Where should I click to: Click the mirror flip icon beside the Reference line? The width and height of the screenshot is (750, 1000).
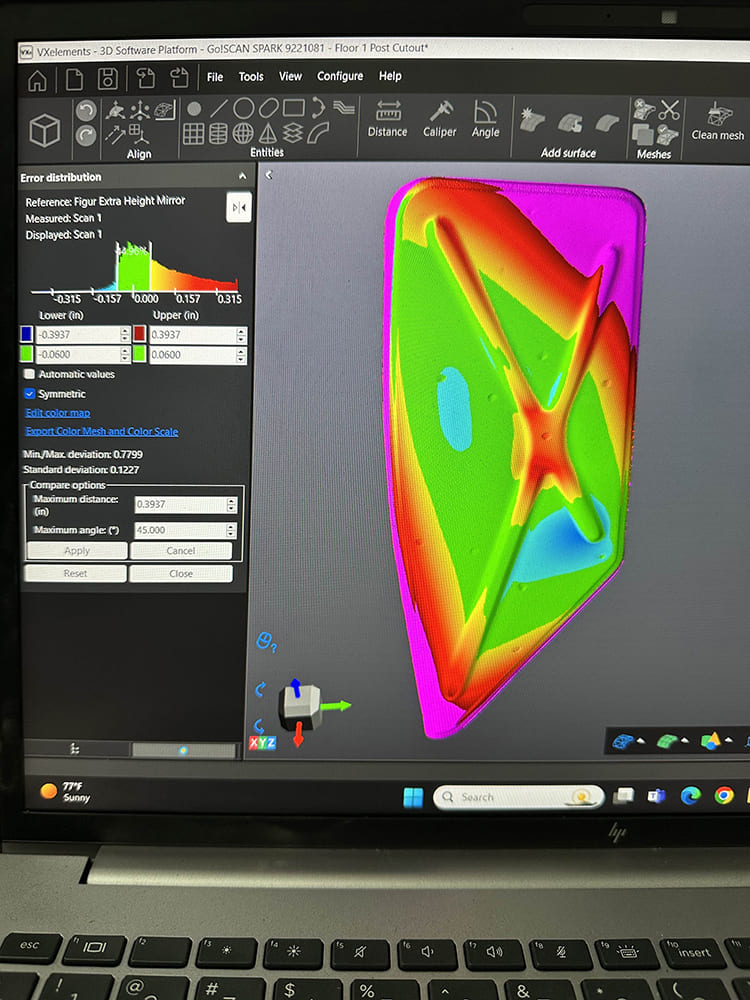click(239, 207)
